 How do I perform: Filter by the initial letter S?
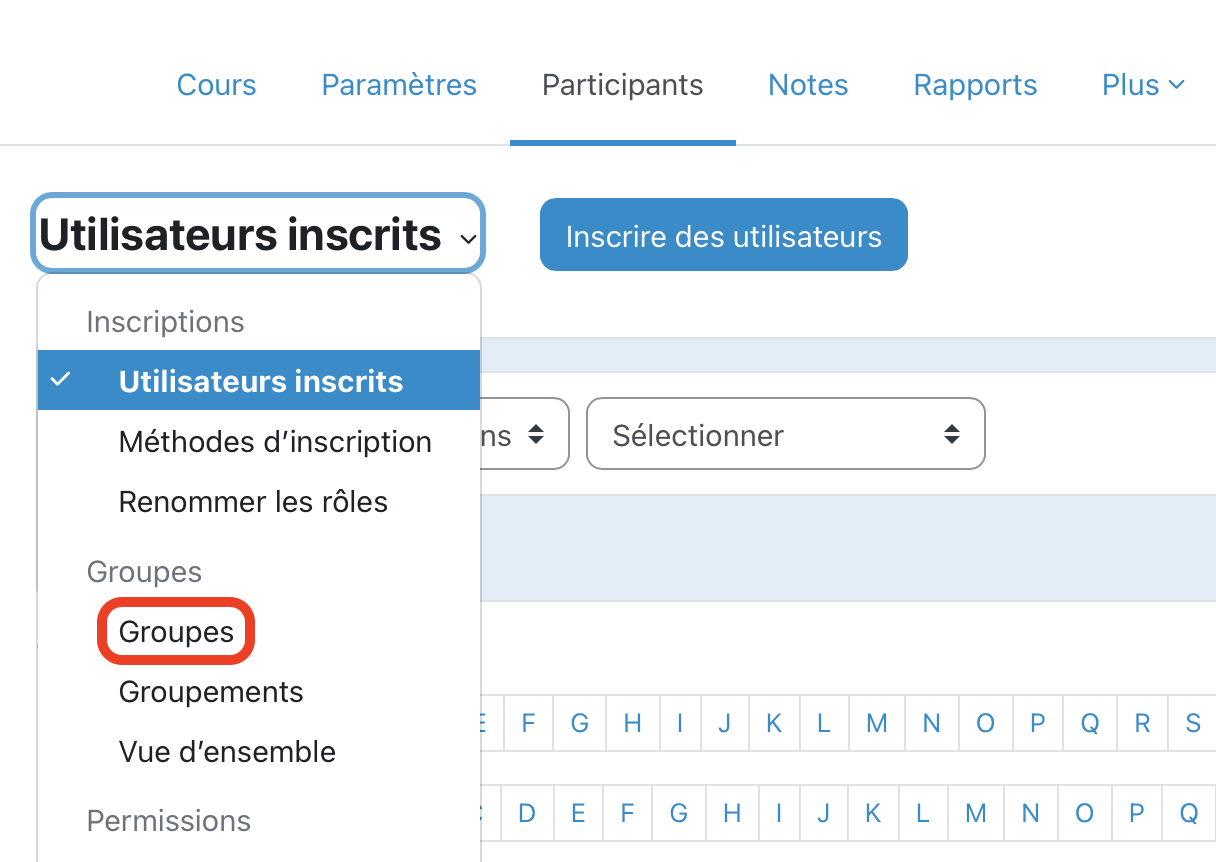click(1192, 723)
